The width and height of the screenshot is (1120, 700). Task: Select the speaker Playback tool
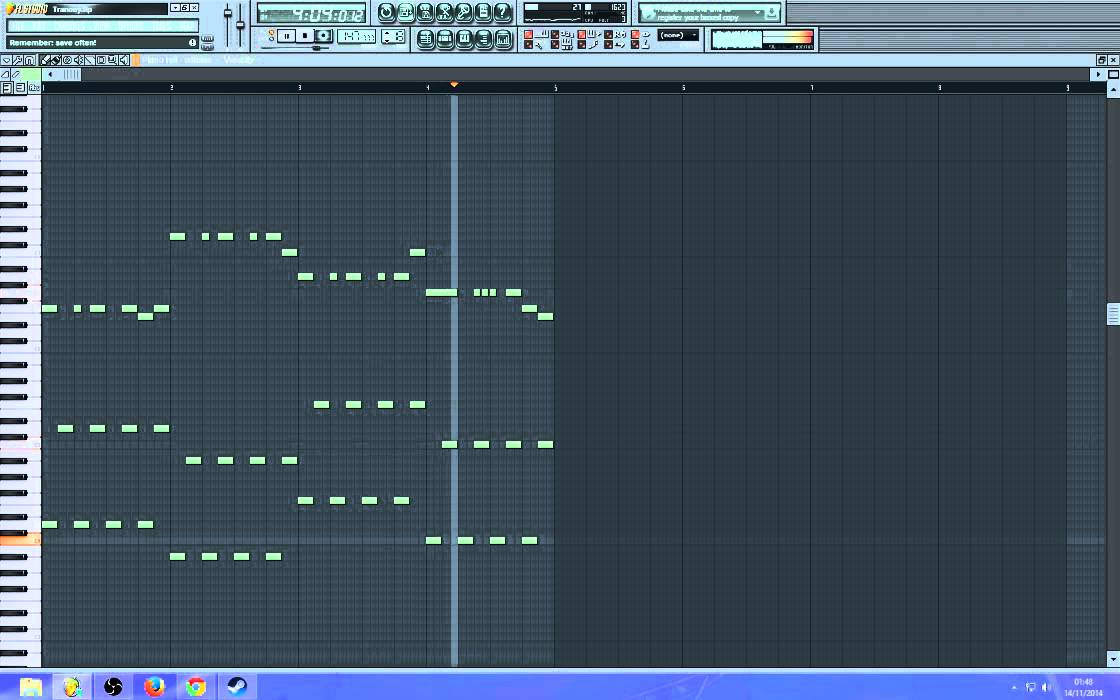(x=124, y=60)
